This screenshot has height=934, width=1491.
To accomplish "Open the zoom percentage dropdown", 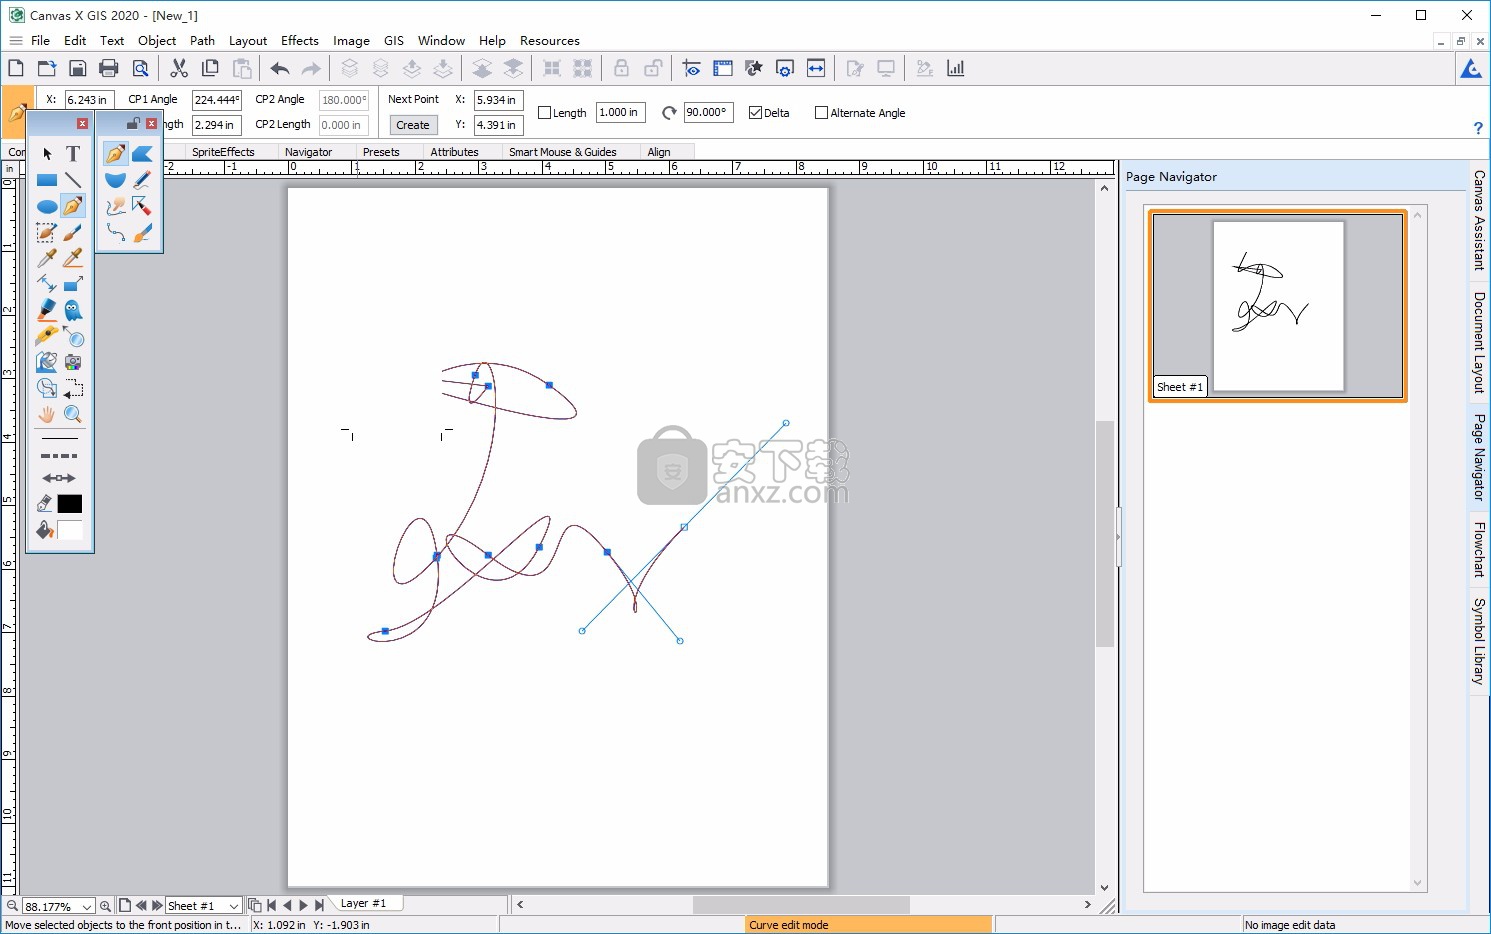I will (87, 906).
